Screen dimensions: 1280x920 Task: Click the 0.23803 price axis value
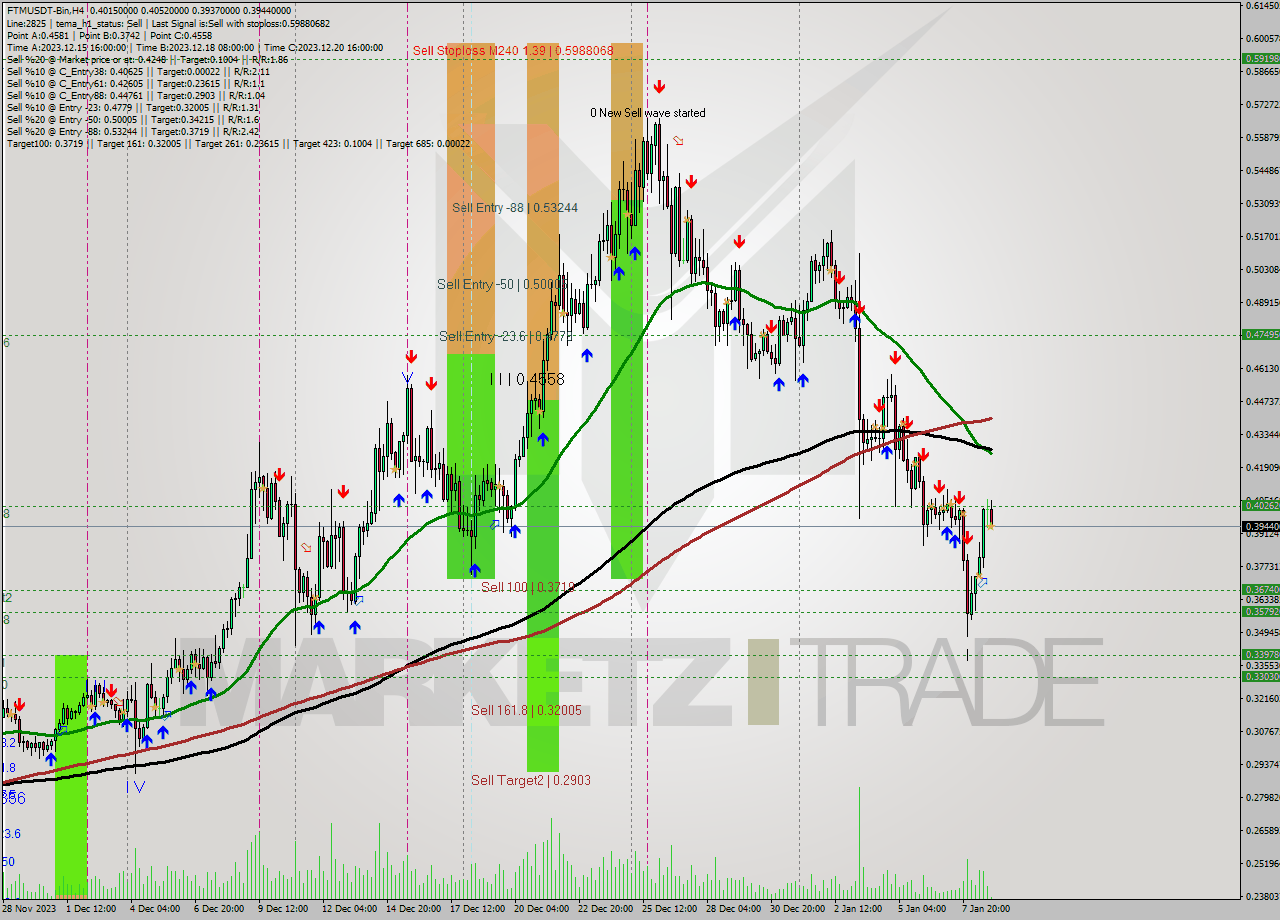point(1262,896)
